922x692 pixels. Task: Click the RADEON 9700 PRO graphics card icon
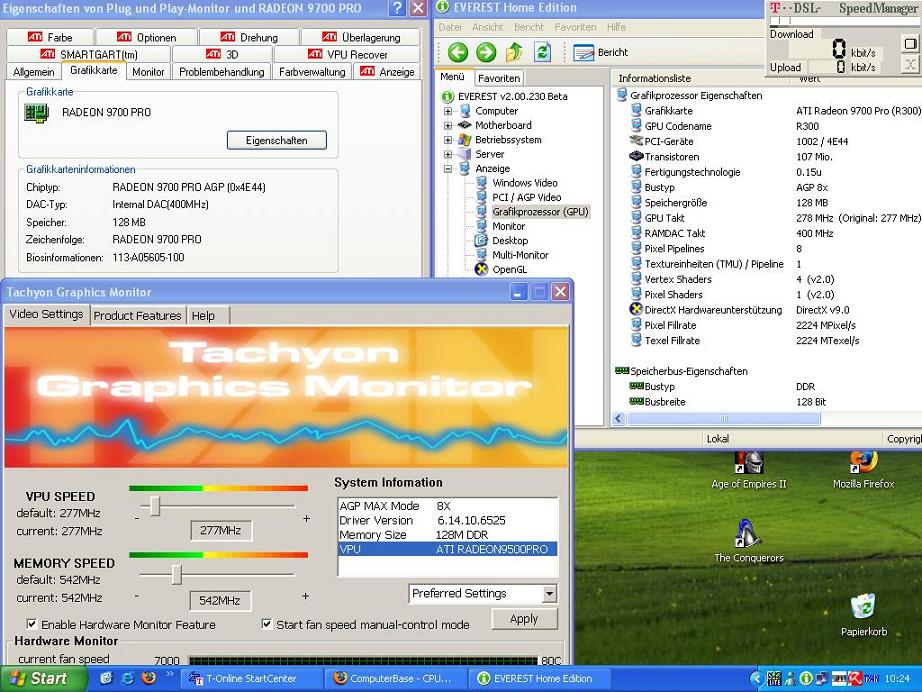(36, 112)
